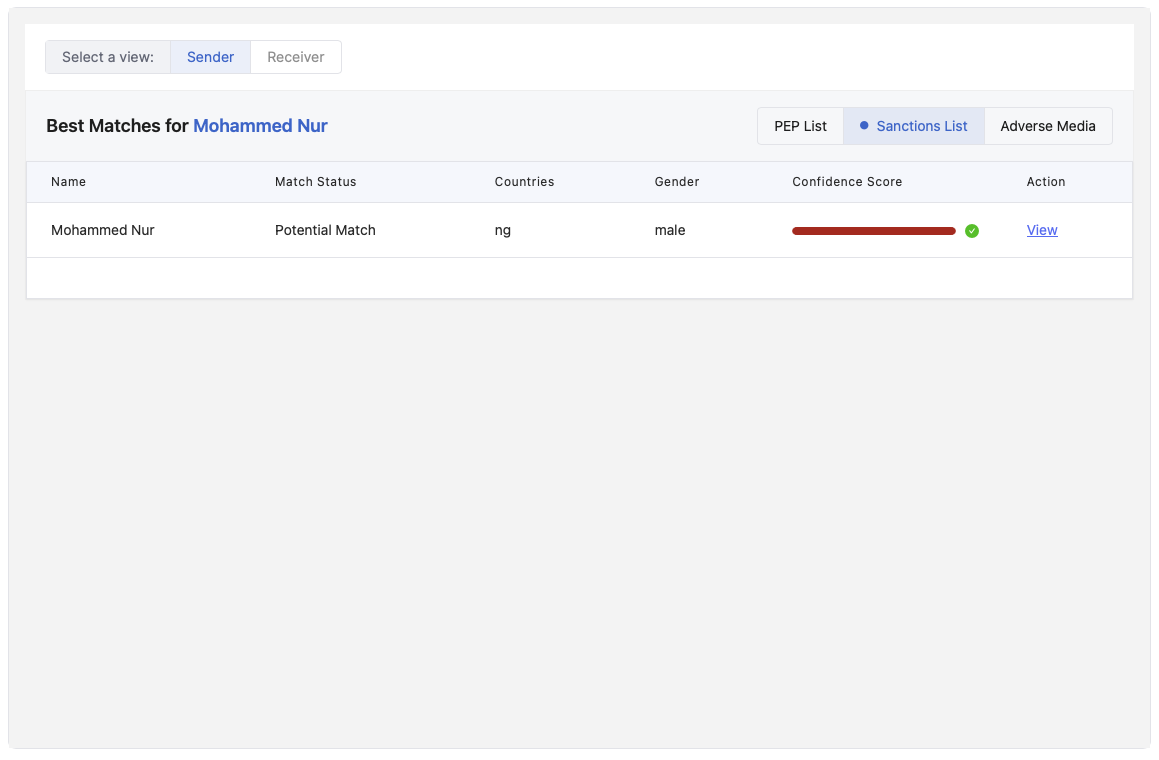The height and width of the screenshot is (760, 1159).
Task: Click the male gender cell
Action: pos(670,230)
